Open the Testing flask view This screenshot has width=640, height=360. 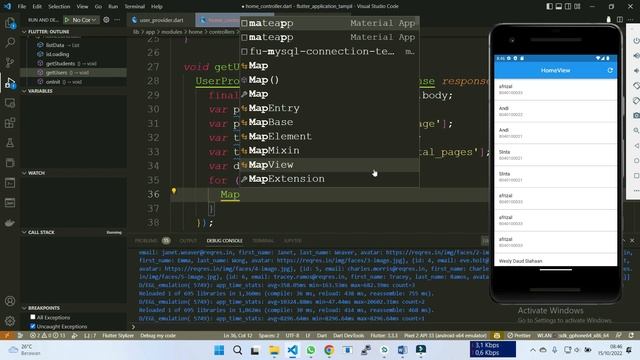tap(10, 143)
